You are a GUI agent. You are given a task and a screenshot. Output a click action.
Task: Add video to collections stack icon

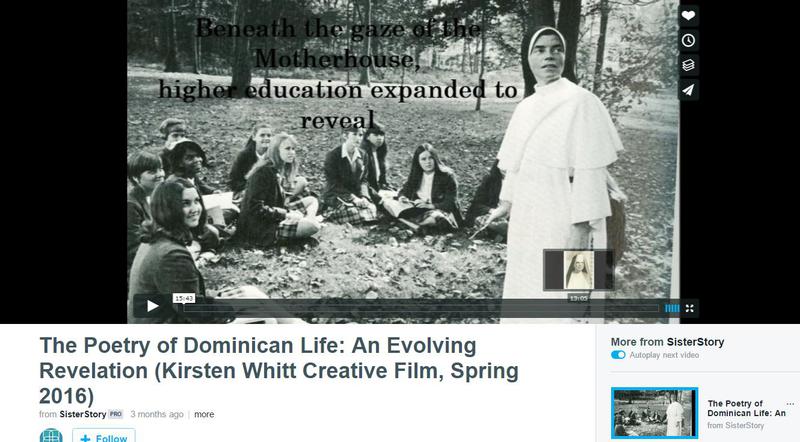688,65
